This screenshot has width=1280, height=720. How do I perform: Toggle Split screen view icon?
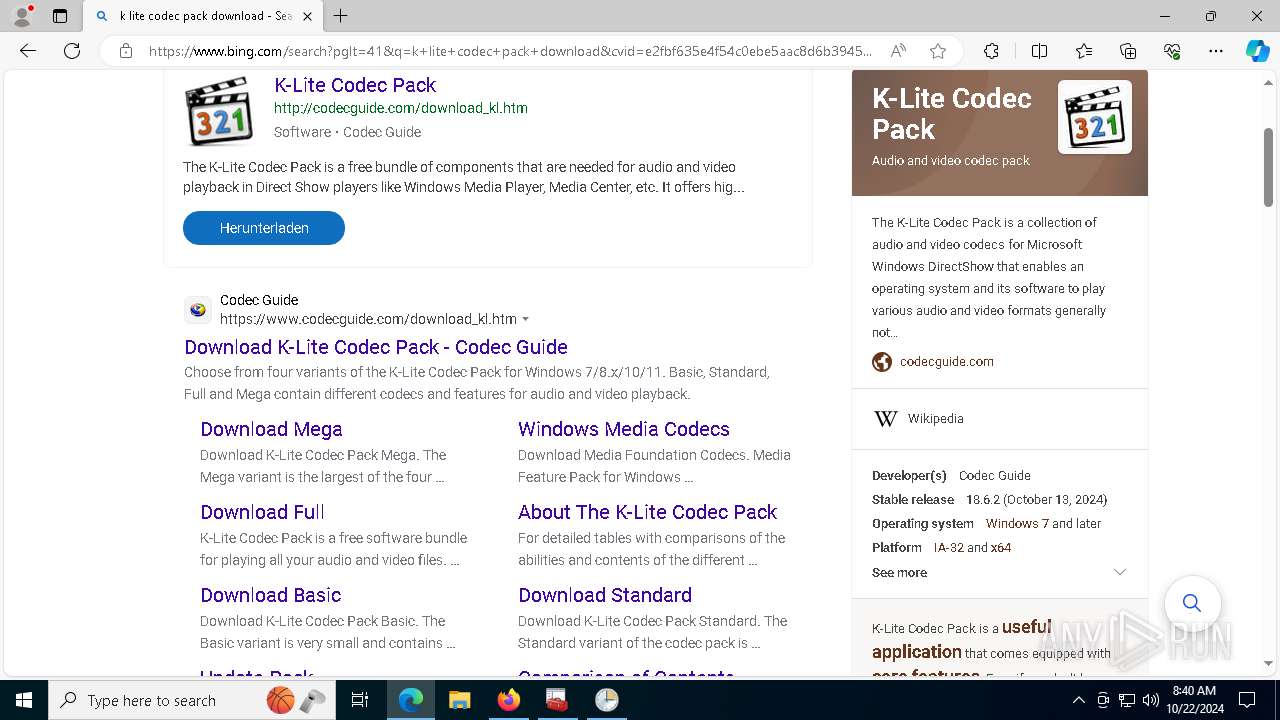pyautogui.click(x=1039, y=51)
